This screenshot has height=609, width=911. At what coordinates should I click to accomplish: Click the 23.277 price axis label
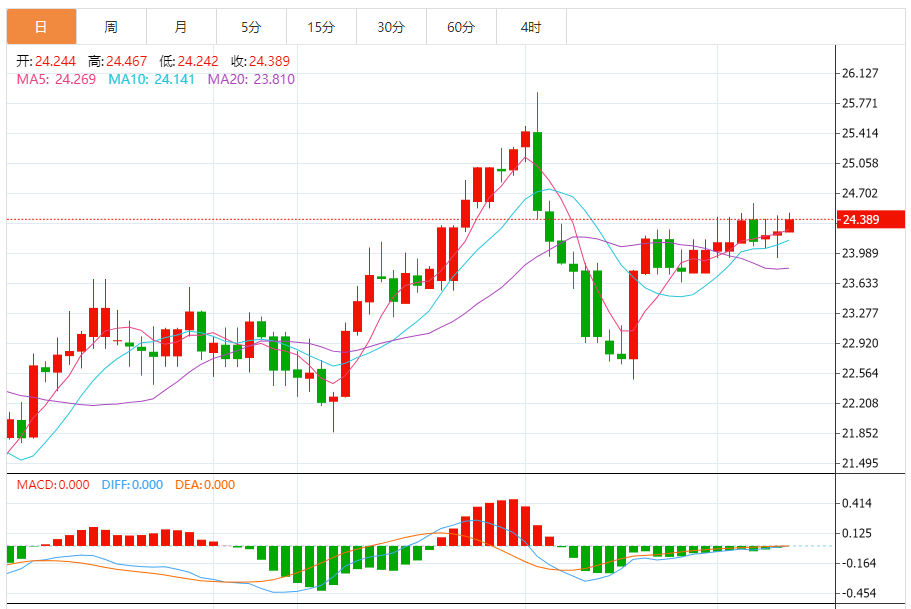860,313
